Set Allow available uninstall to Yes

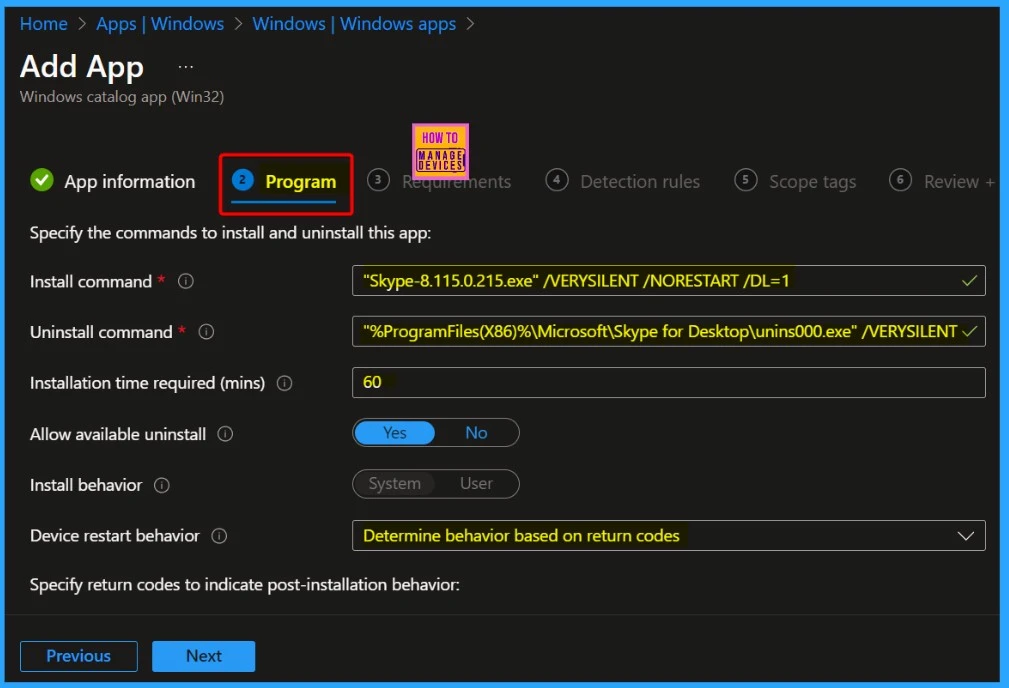pos(394,432)
